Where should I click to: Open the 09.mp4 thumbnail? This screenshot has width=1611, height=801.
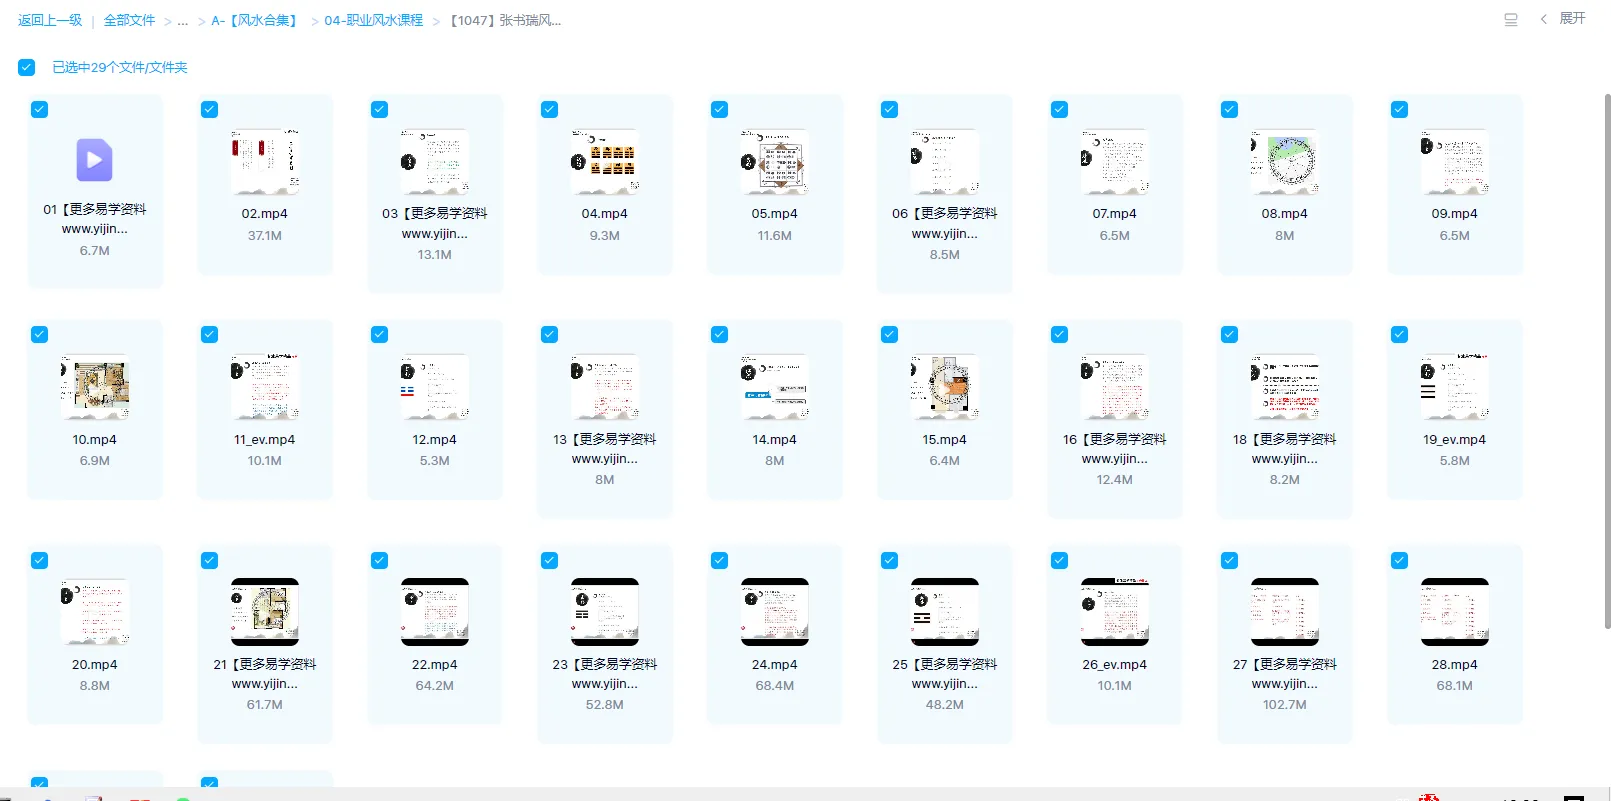click(x=1455, y=161)
